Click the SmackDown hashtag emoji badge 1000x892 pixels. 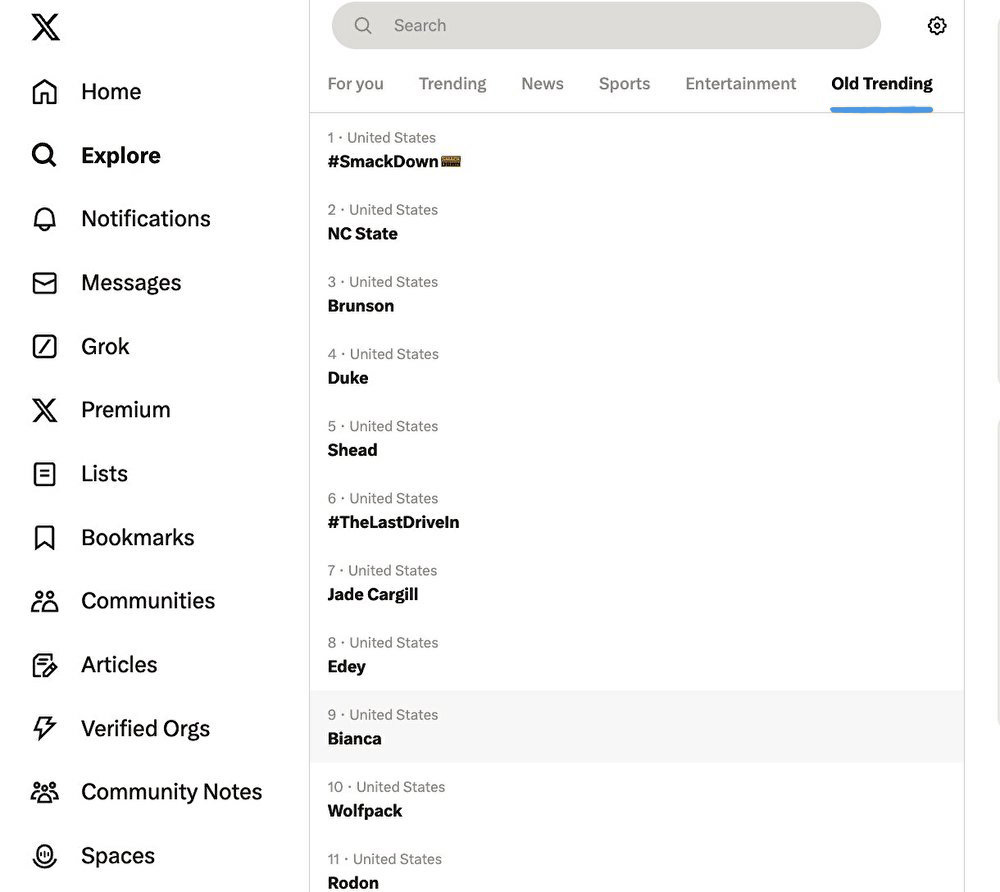[x=451, y=162]
